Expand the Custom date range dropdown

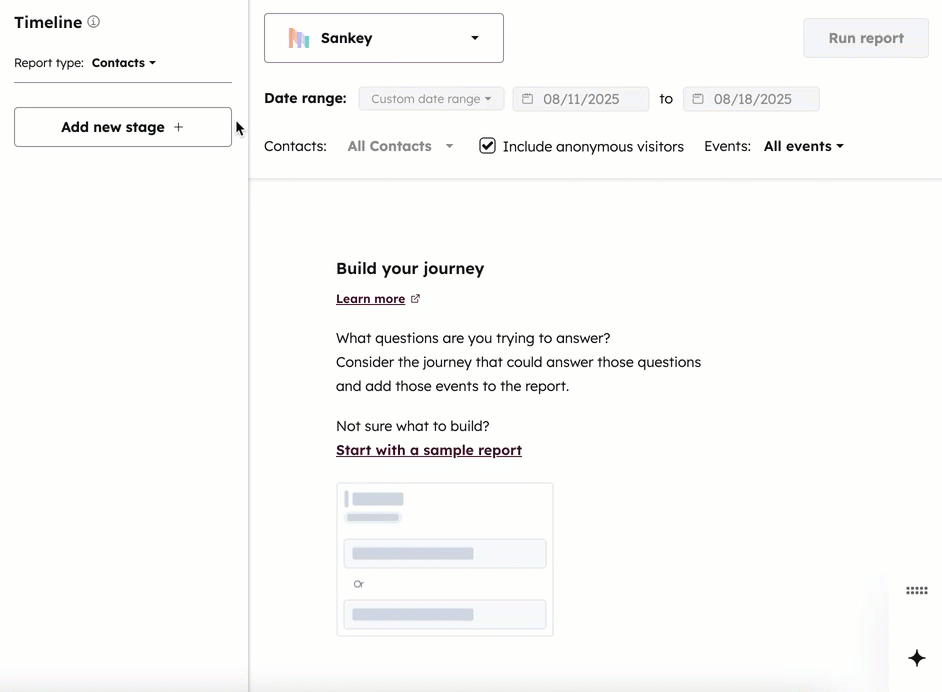431,98
